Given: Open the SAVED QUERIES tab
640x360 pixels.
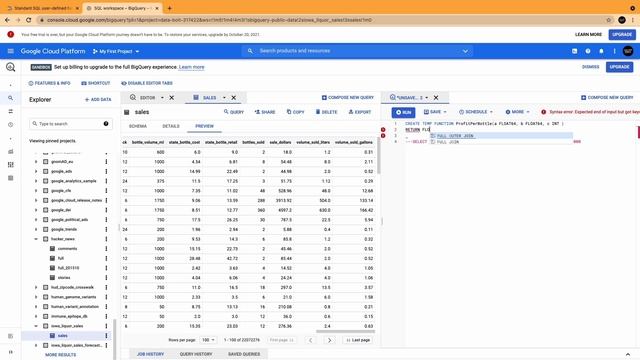Looking at the screenshot, I should pyautogui.click(x=244, y=354).
